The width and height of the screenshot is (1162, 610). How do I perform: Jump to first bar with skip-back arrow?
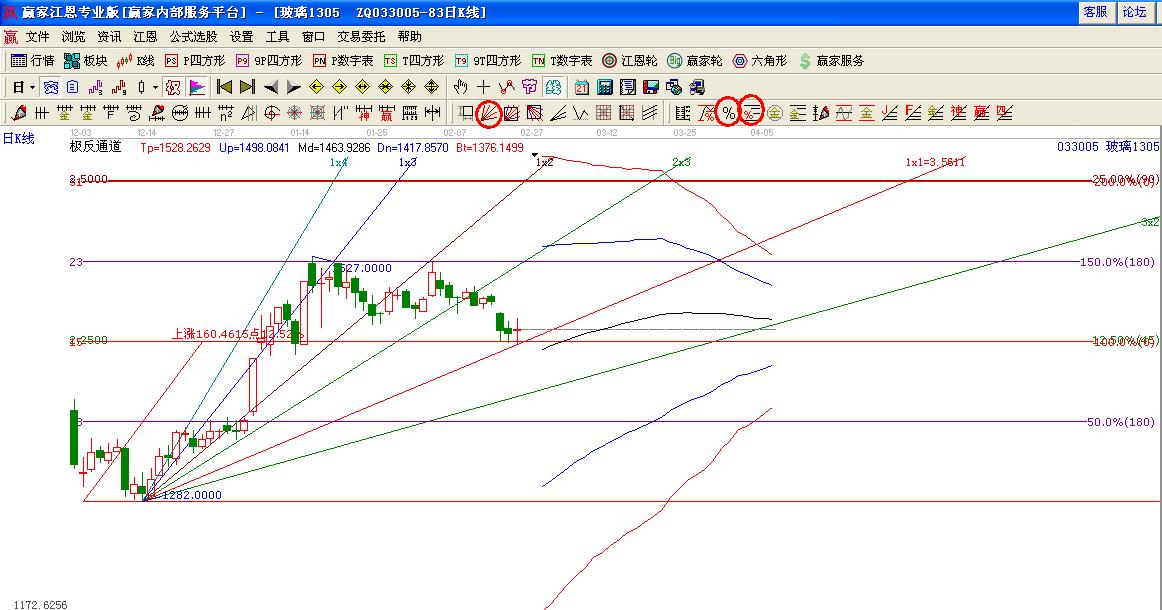click(x=225, y=87)
